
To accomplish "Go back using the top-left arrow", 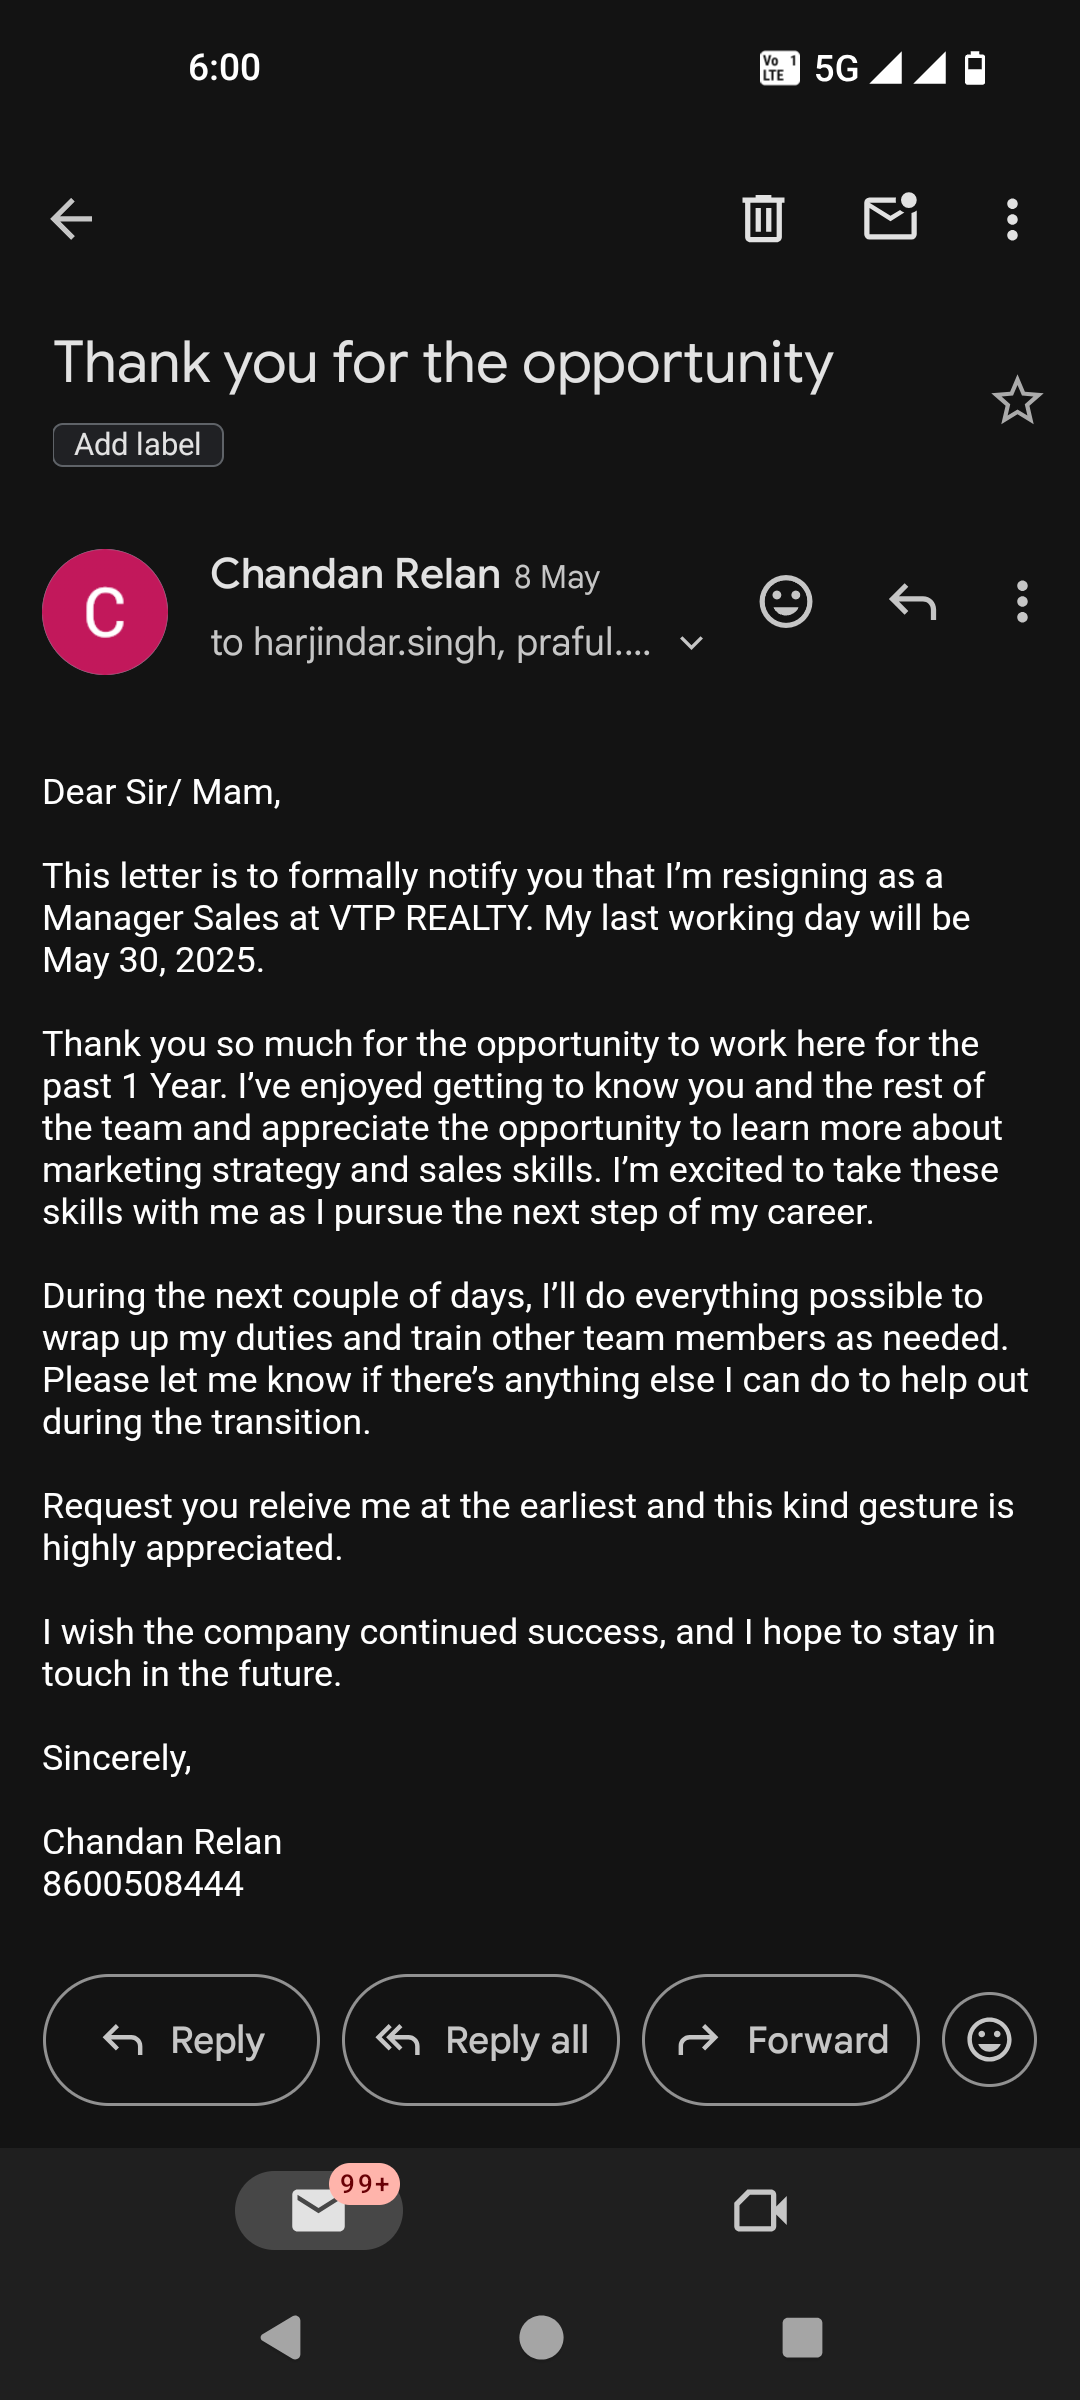I will pyautogui.click(x=71, y=219).
